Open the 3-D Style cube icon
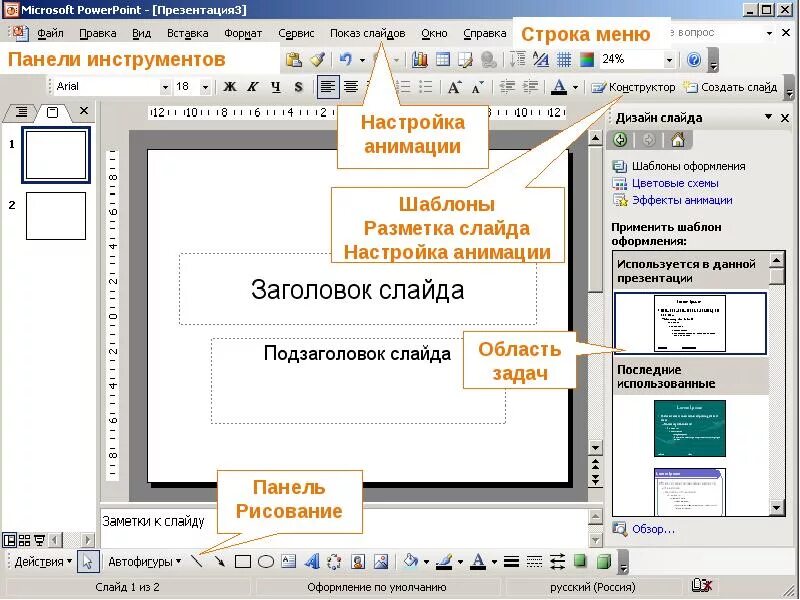This screenshot has height=600, width=800. (604, 562)
